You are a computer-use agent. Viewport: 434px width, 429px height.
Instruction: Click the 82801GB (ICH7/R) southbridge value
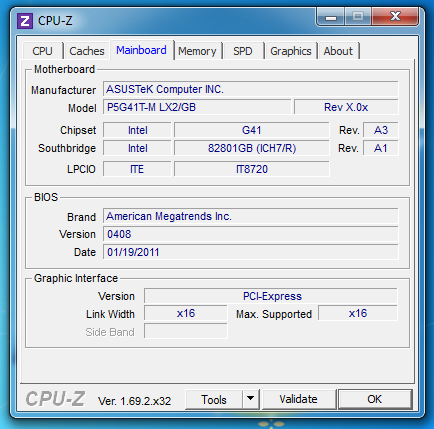point(251,148)
